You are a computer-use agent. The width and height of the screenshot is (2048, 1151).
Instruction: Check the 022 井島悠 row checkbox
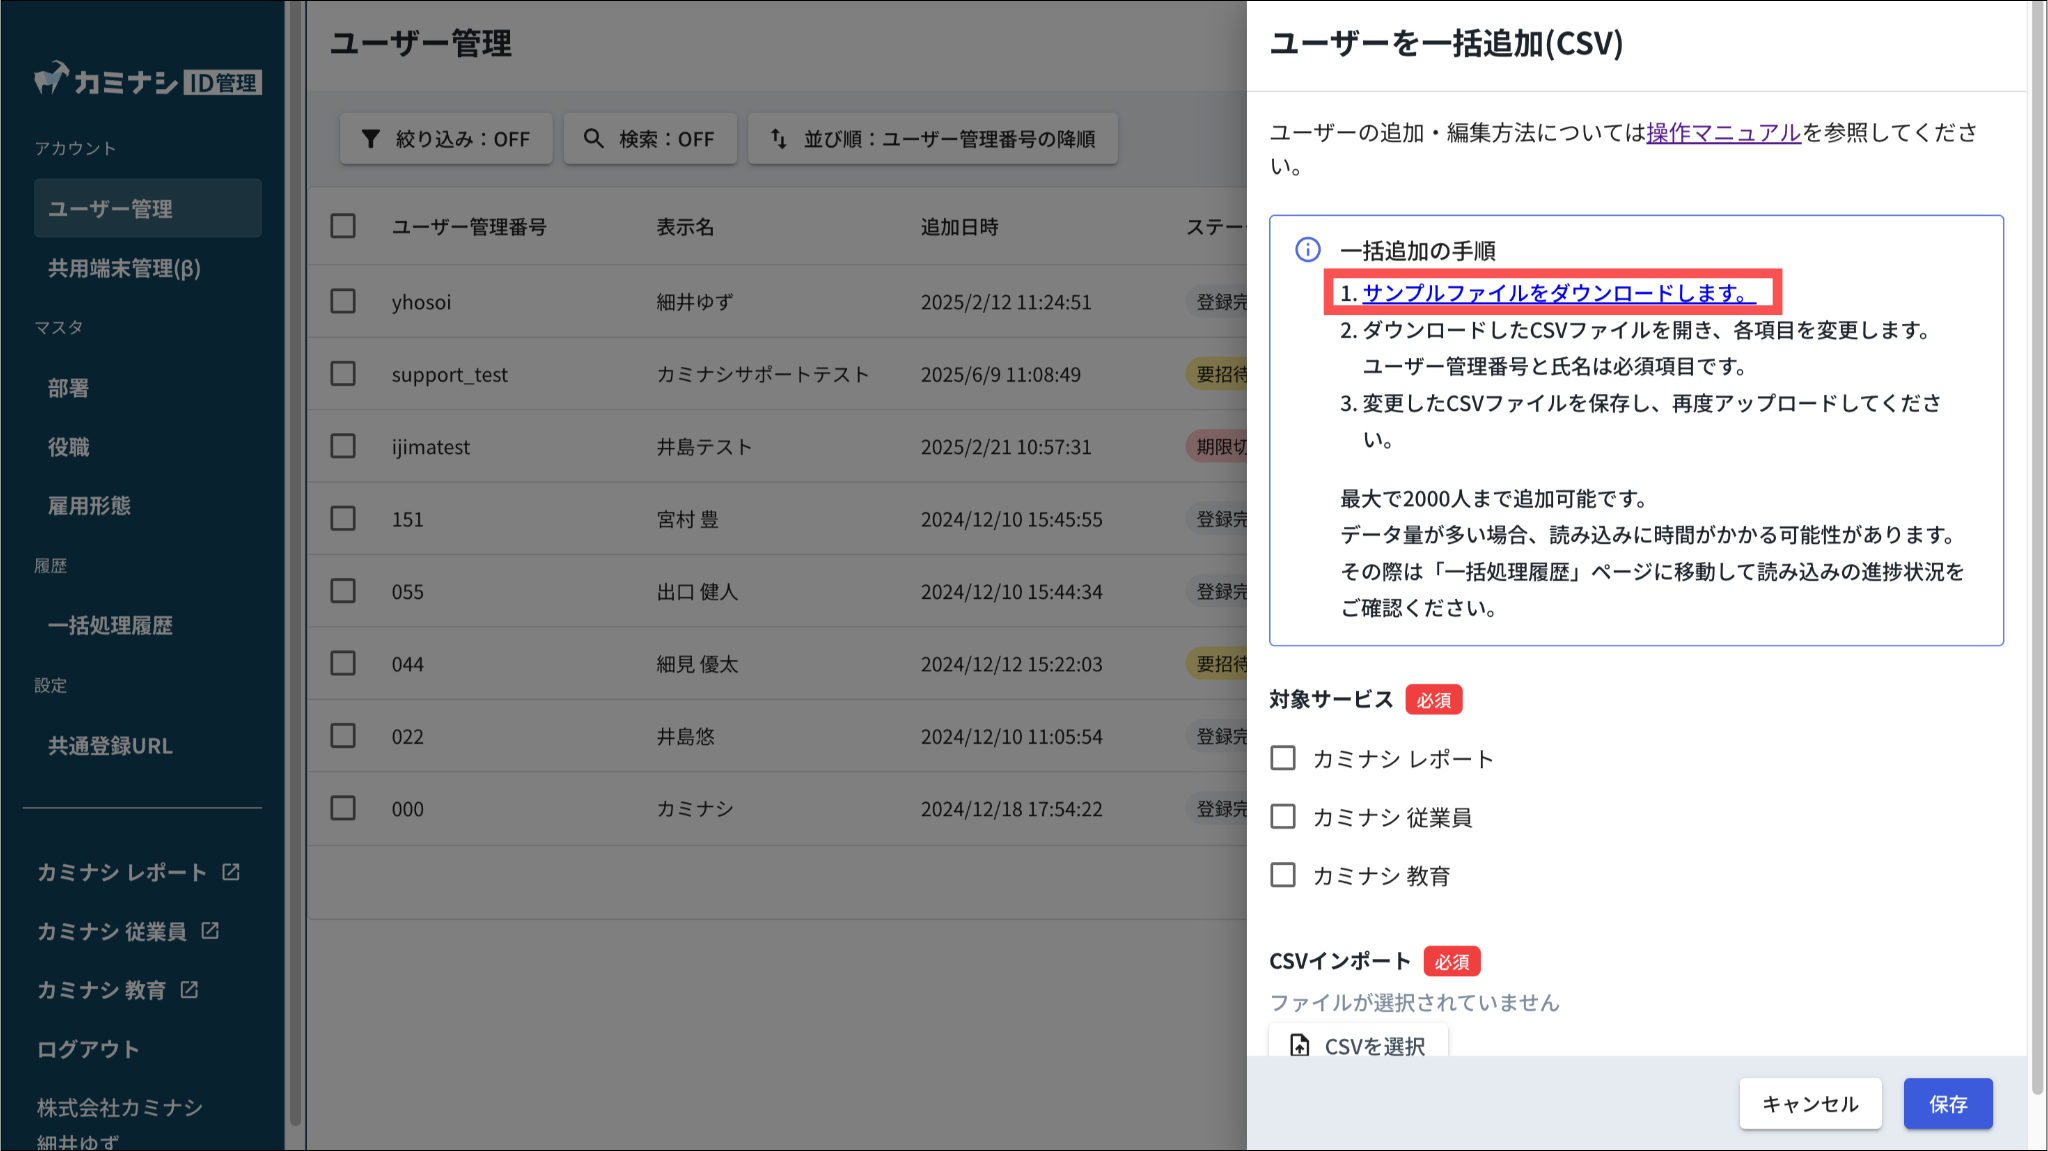[x=343, y=736]
